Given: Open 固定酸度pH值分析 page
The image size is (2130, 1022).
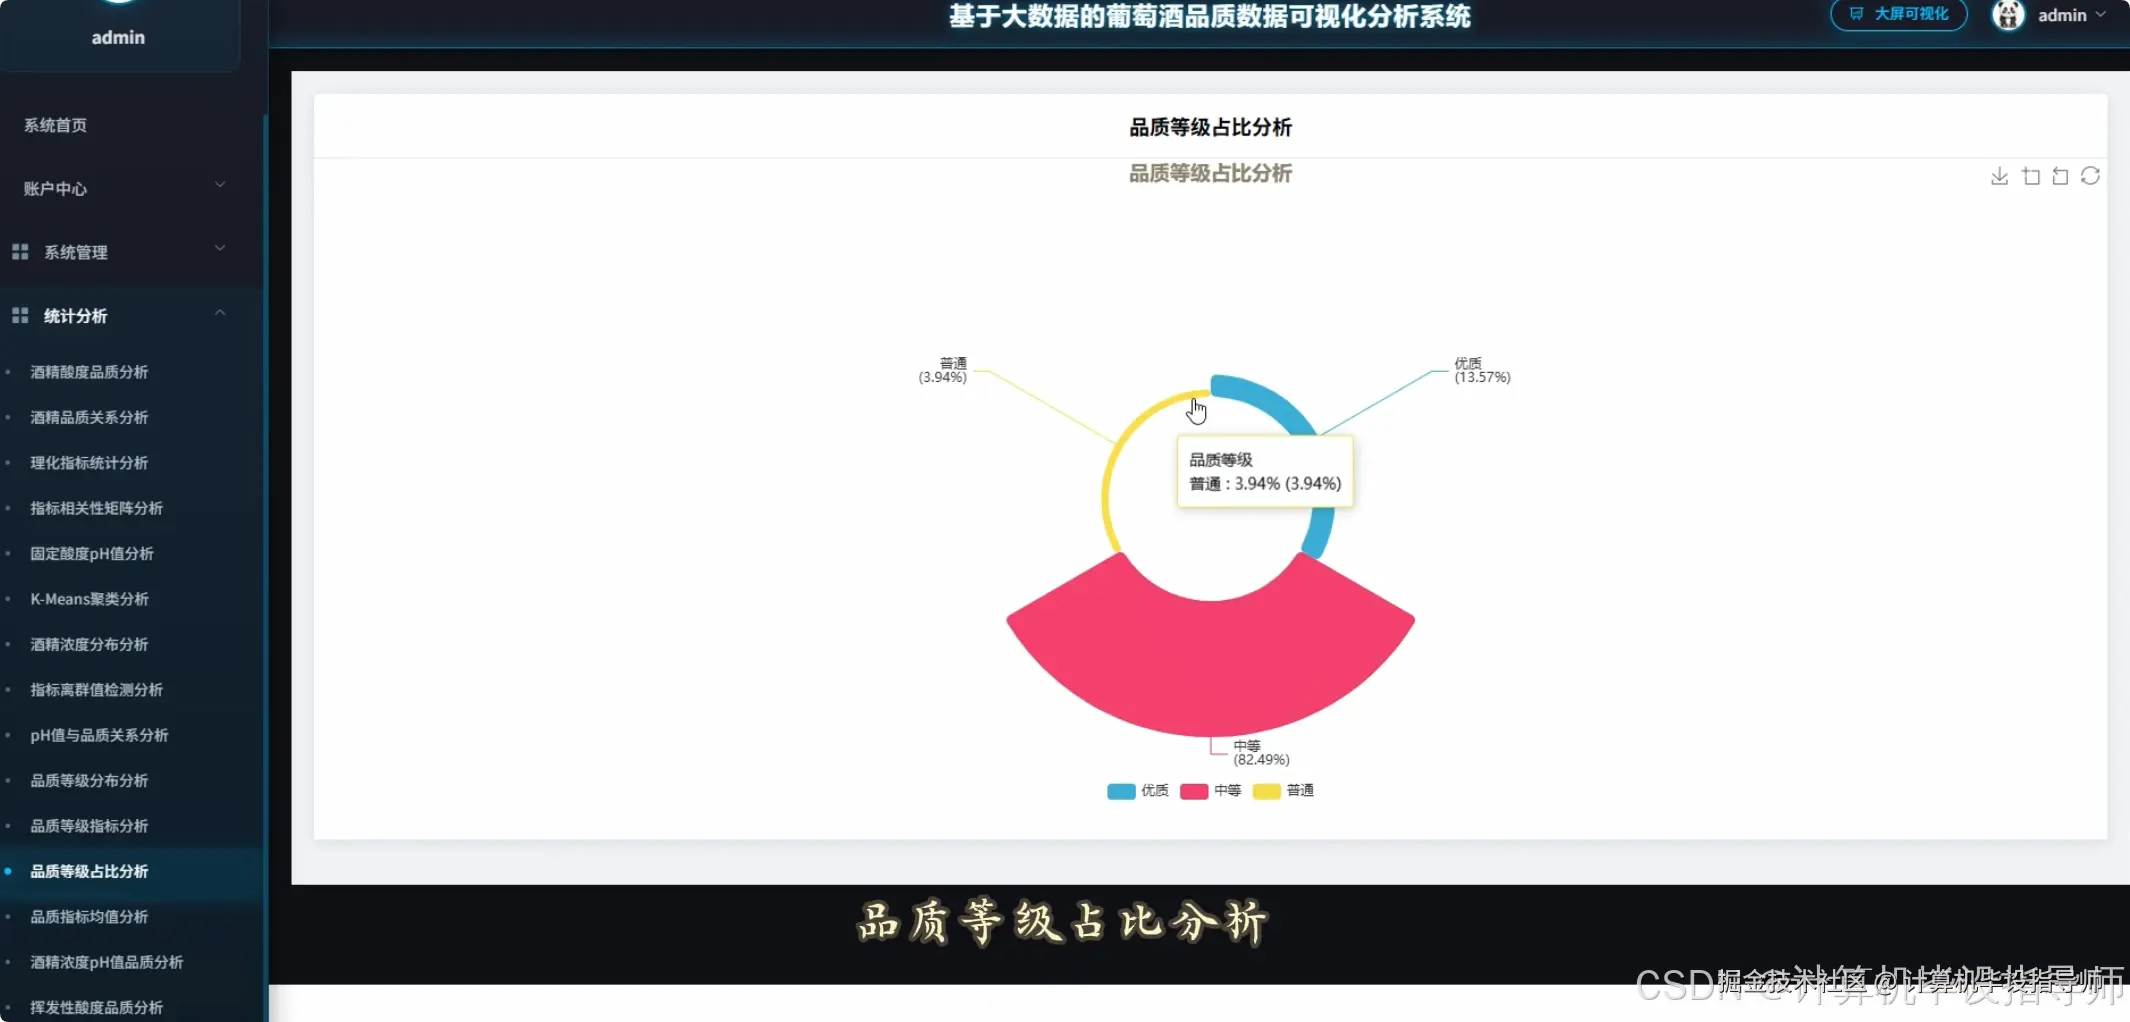Looking at the screenshot, I should 92,554.
